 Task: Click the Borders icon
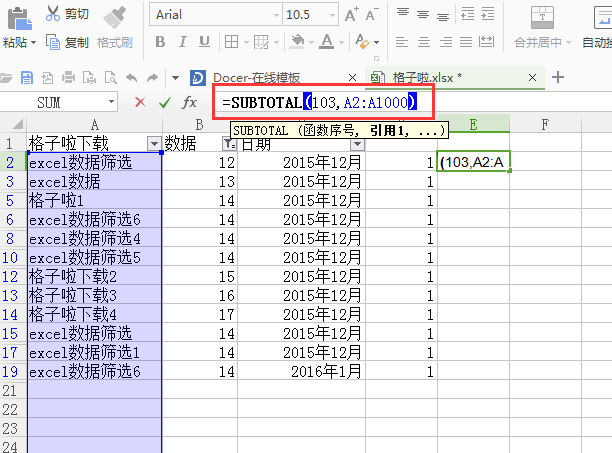(231, 42)
